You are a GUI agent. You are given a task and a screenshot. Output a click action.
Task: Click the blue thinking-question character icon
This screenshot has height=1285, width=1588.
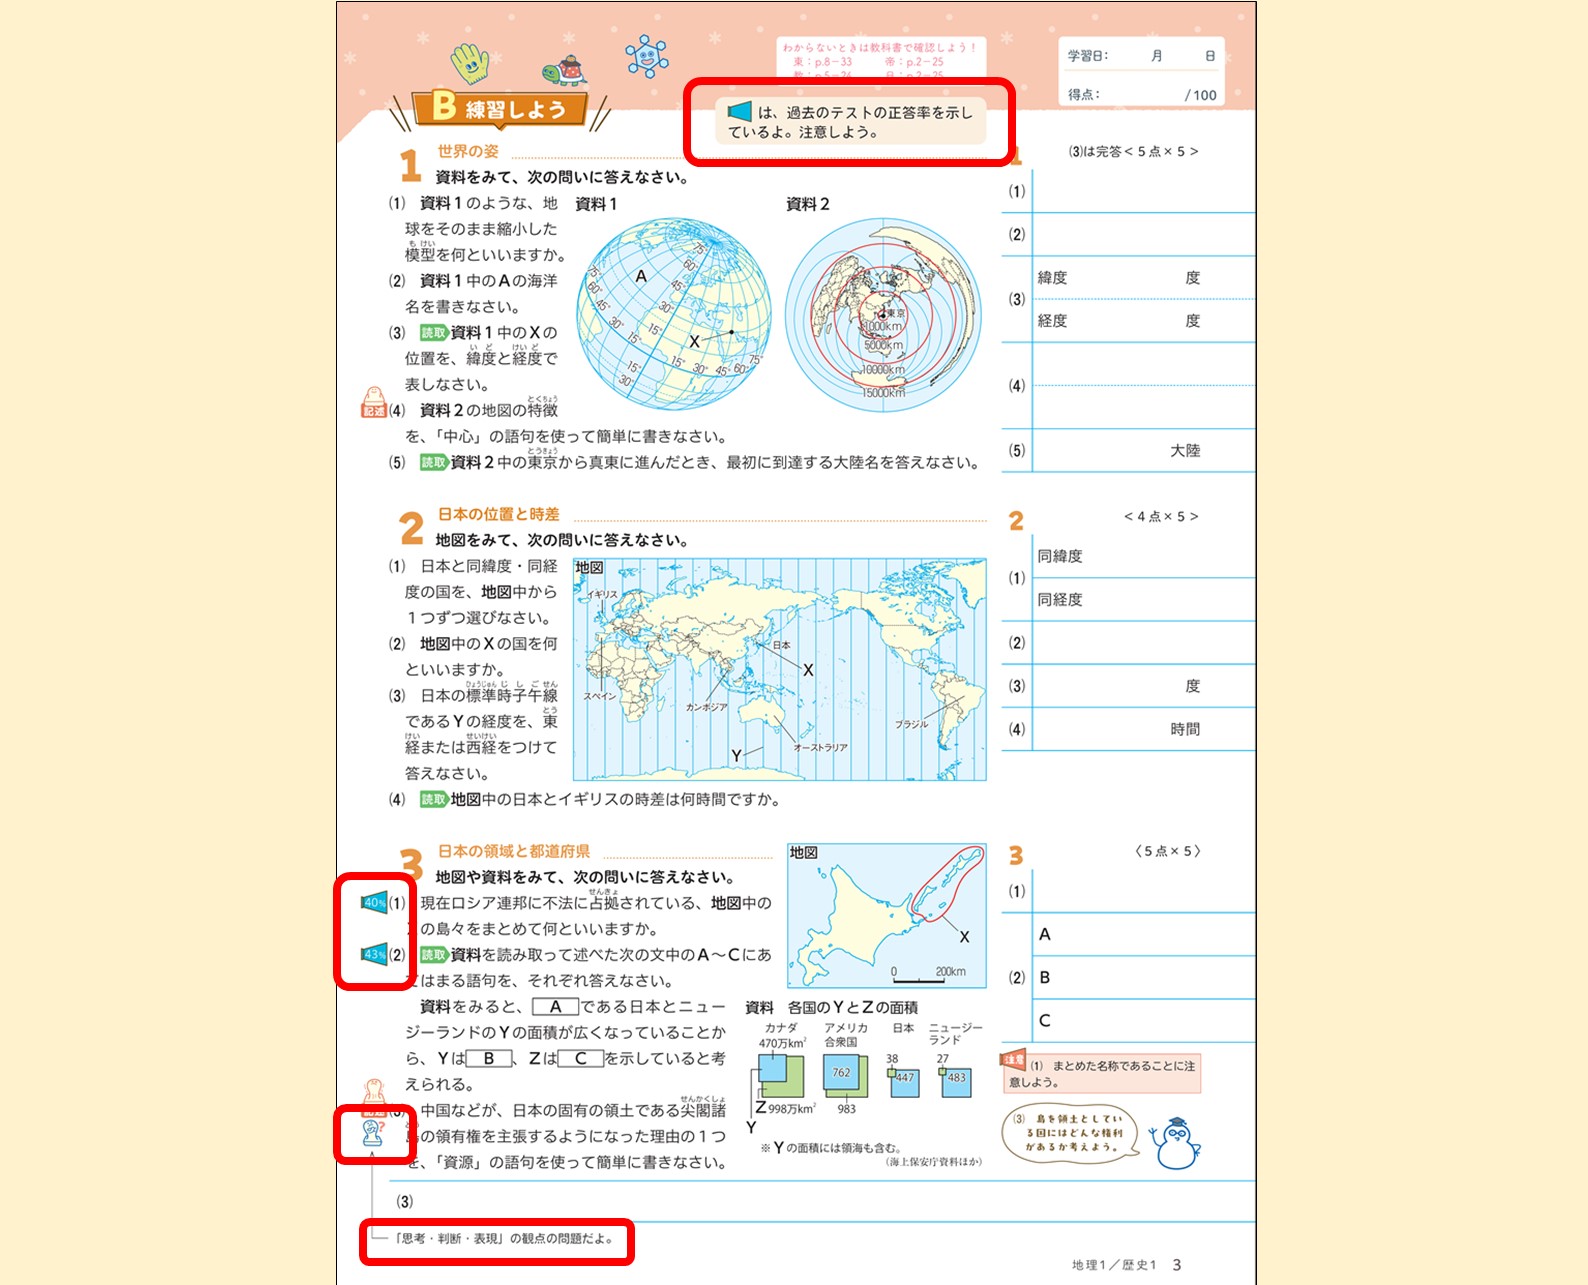(373, 1134)
